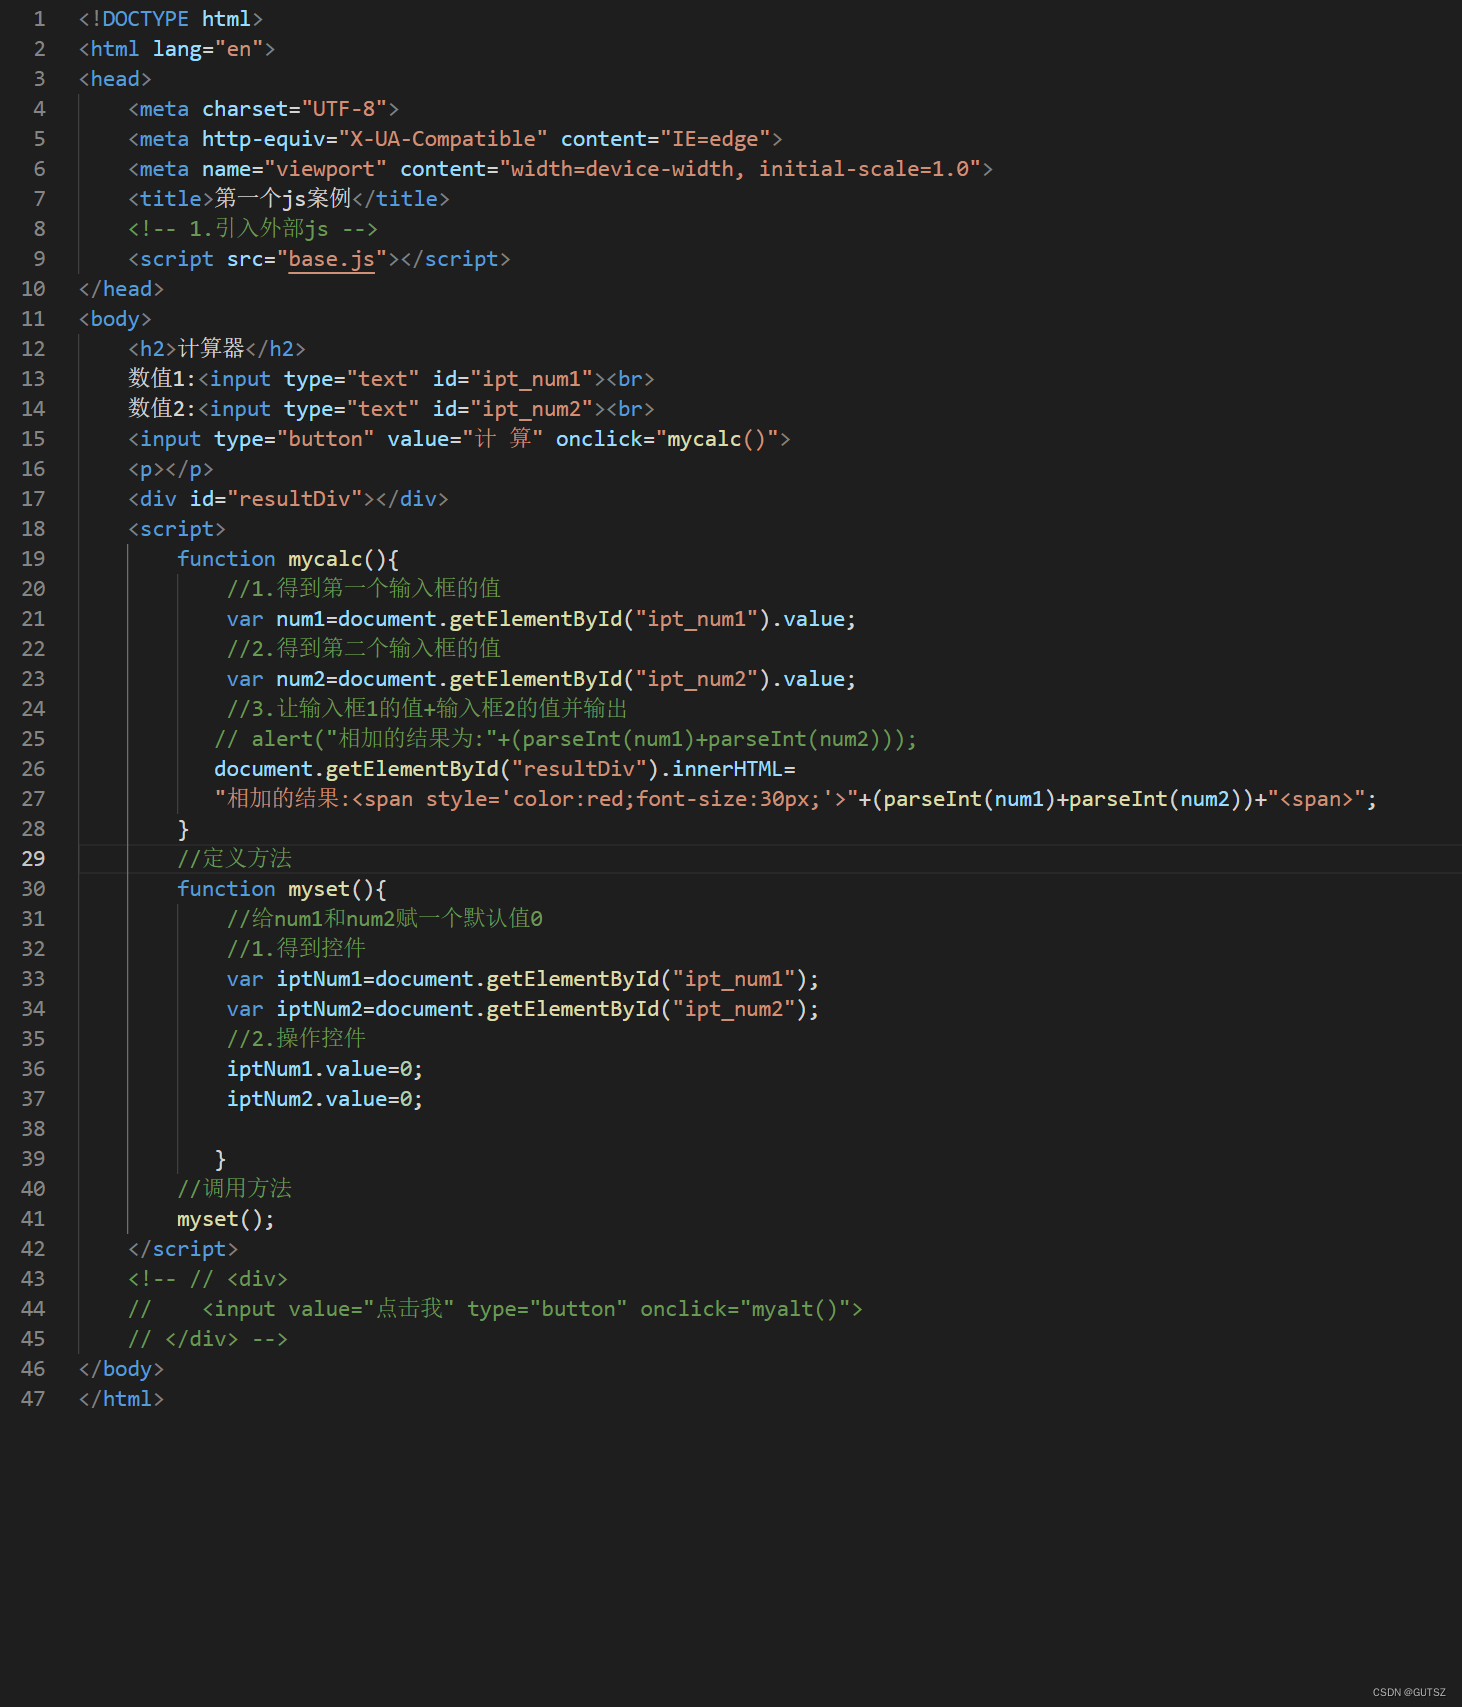This screenshot has width=1462, height=1707.
Task: Click the 'myset();' call on line 41
Action: point(226,1219)
